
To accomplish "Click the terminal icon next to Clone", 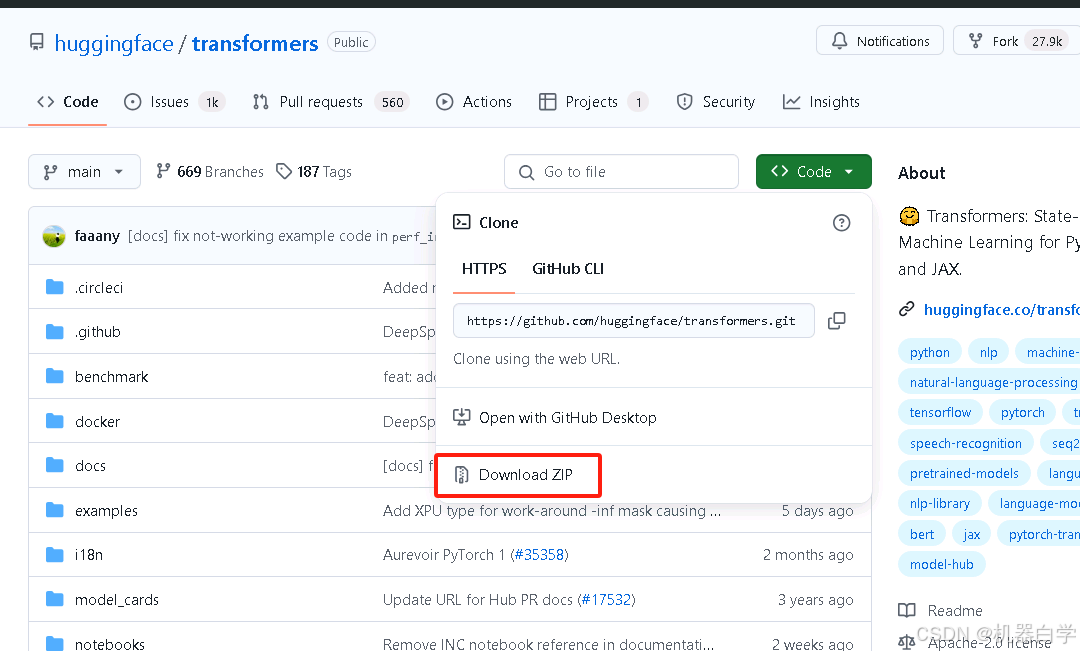I will 461,222.
